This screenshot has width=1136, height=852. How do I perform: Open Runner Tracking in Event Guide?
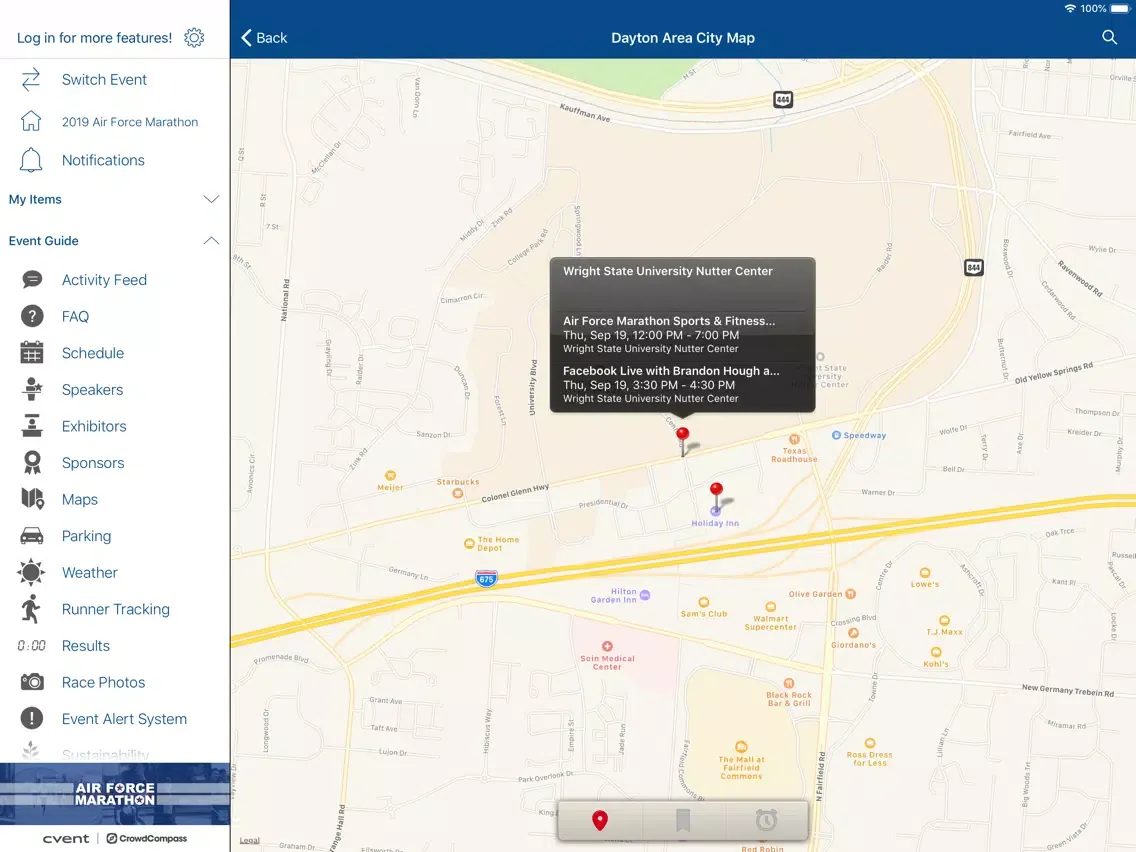click(x=114, y=609)
